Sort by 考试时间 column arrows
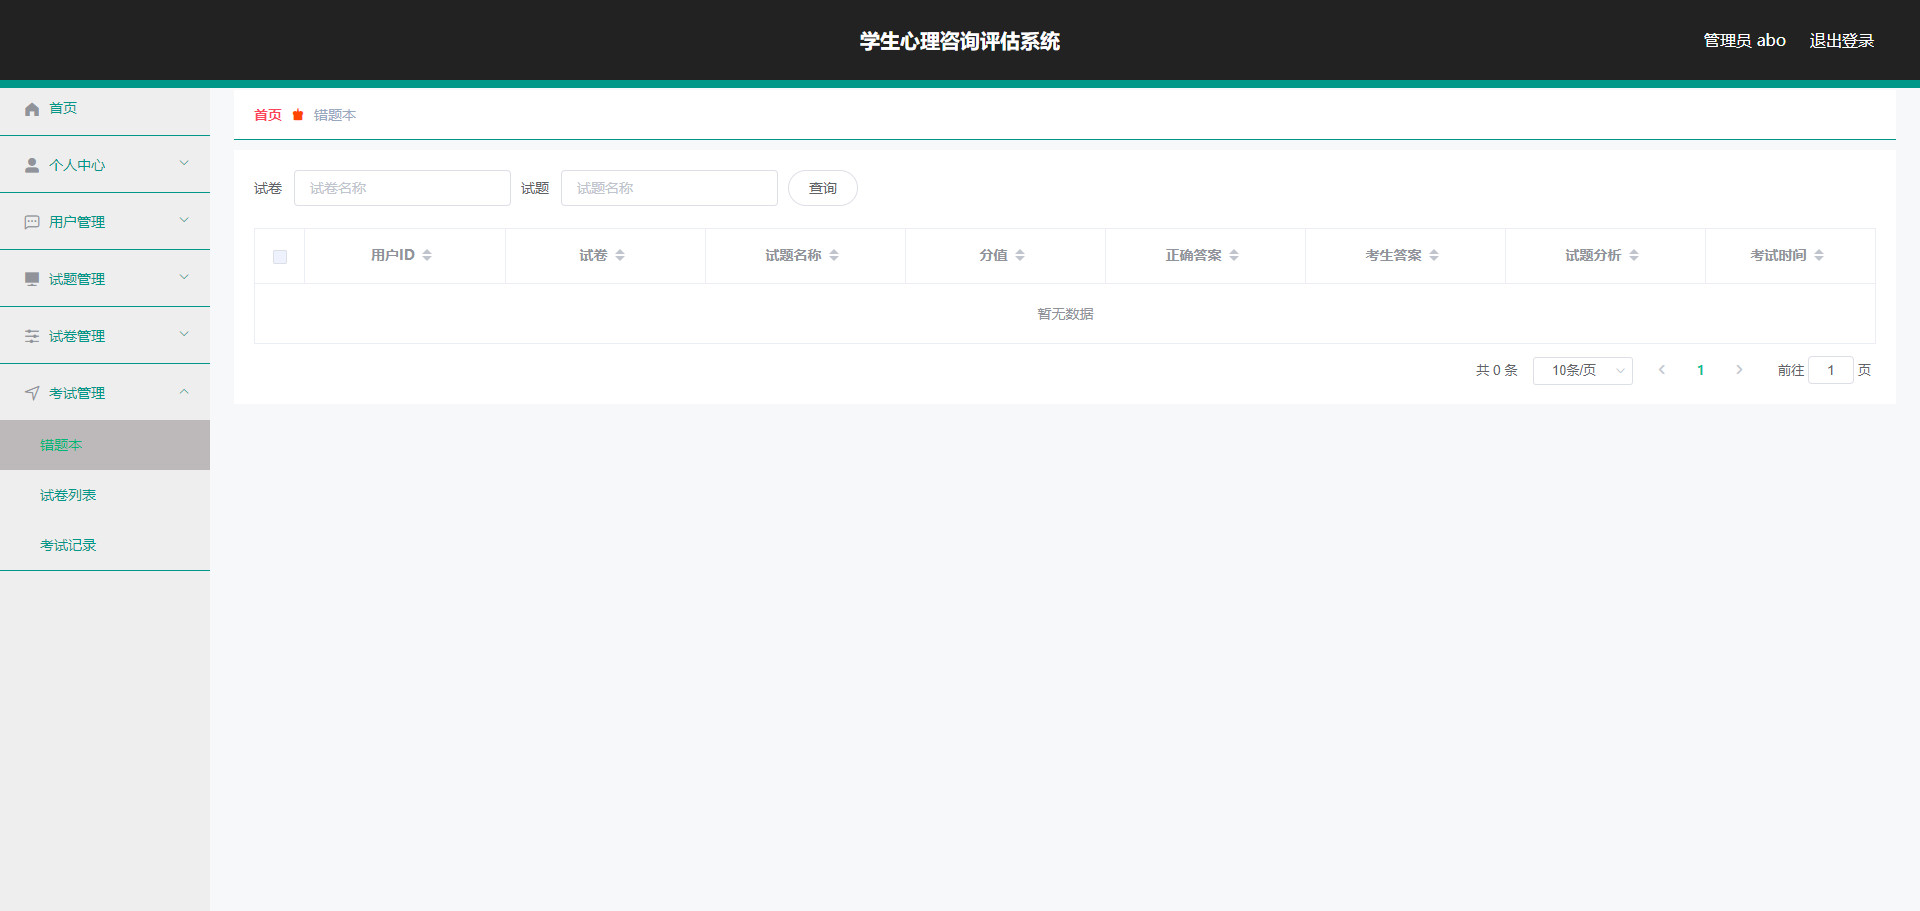This screenshot has width=1920, height=911. [x=1819, y=255]
